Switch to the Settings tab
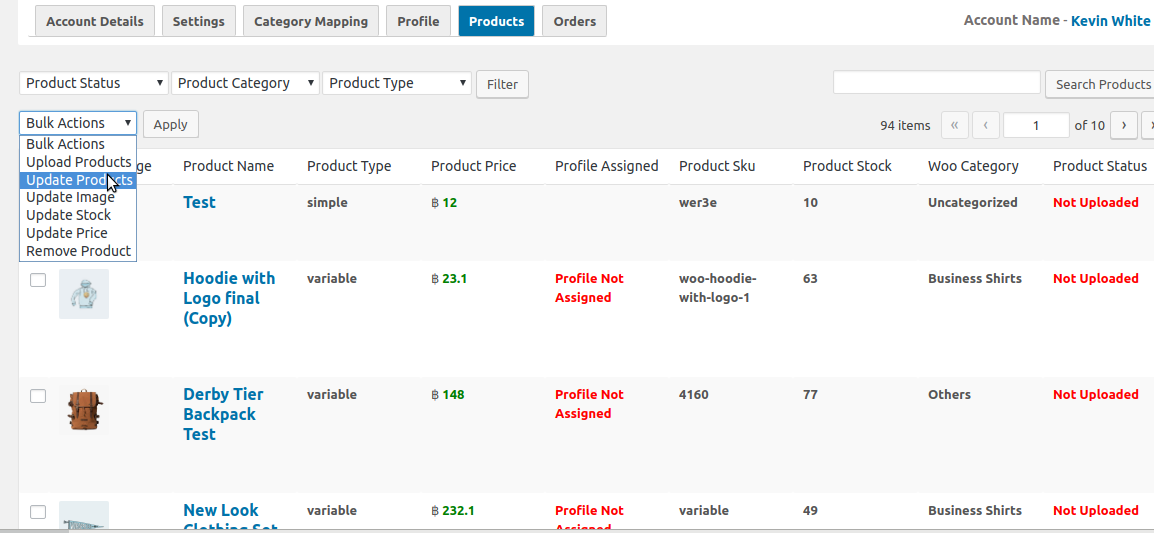The width and height of the screenshot is (1154, 533). pyautogui.click(x=199, y=21)
